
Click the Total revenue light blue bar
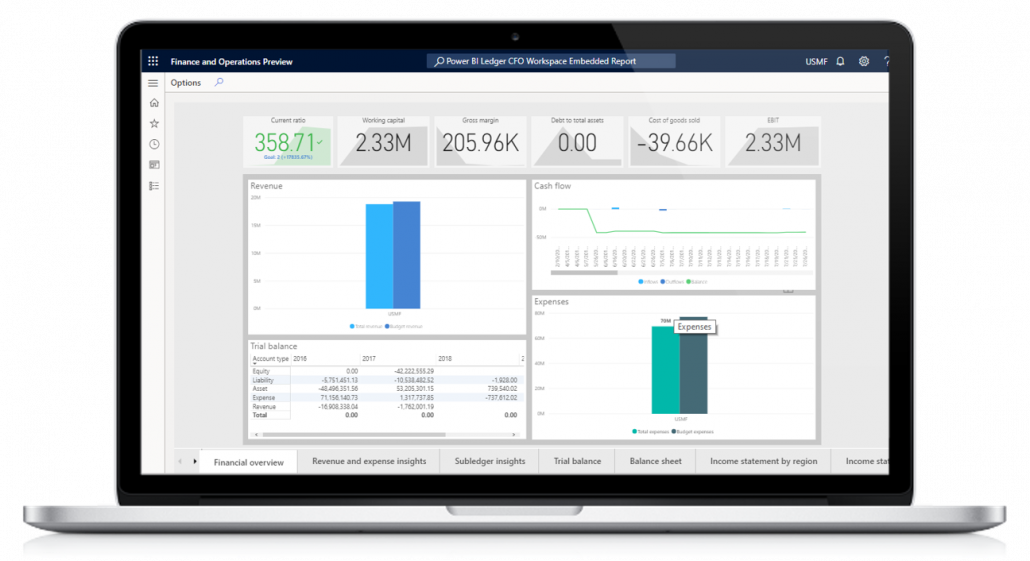click(x=379, y=256)
